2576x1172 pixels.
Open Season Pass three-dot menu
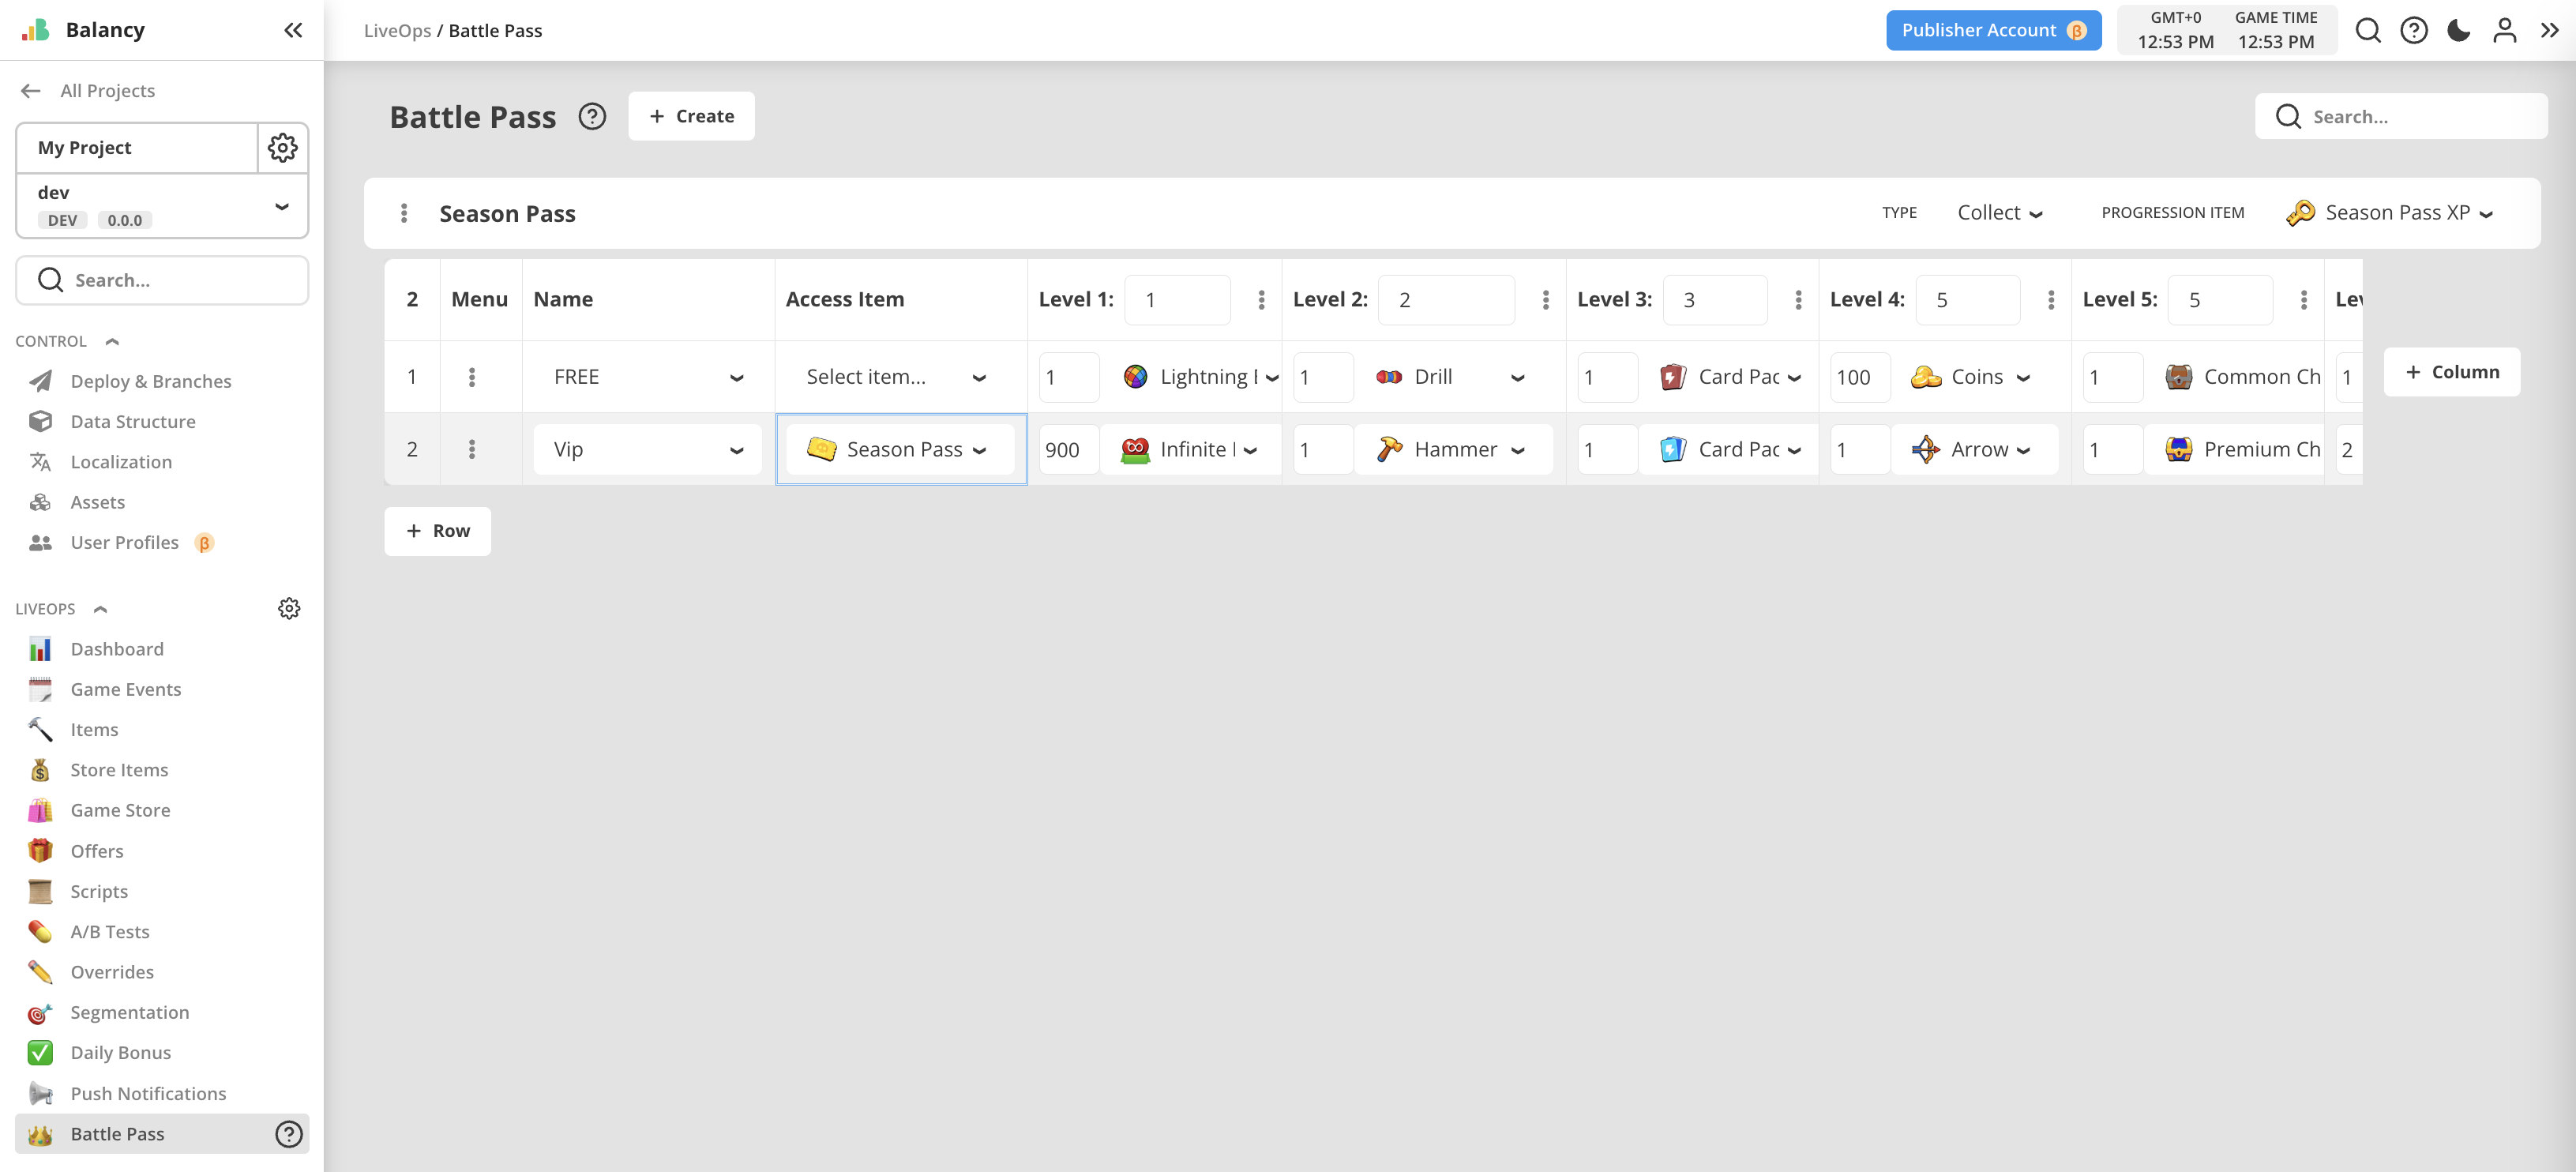[404, 213]
